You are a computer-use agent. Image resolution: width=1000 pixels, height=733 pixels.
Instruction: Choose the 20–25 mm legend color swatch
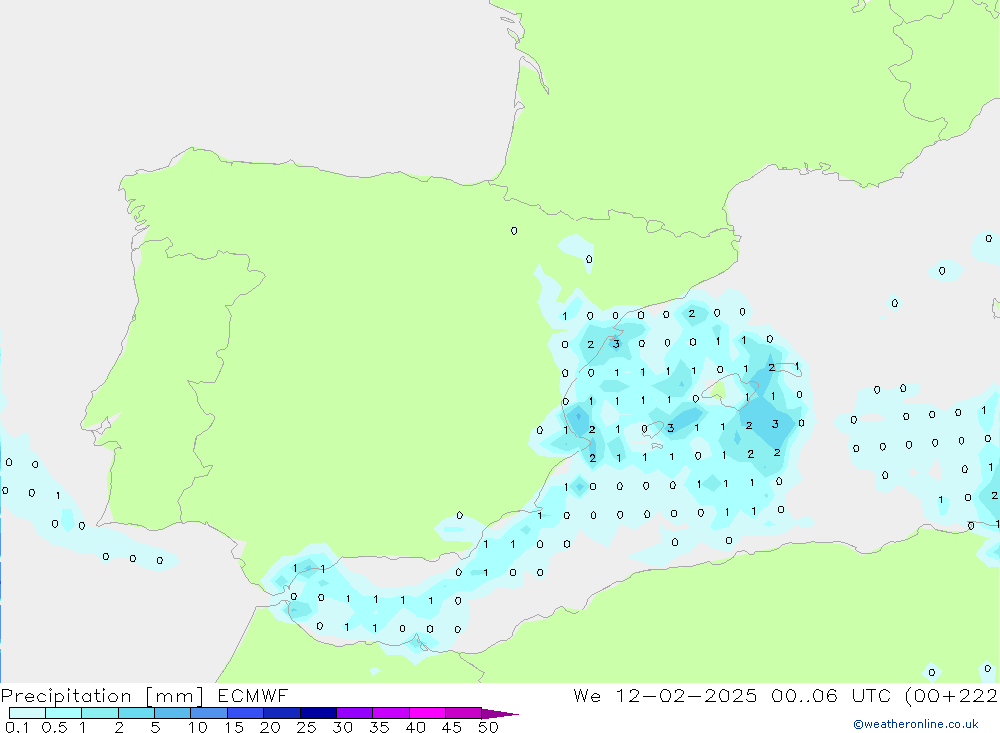(281, 713)
